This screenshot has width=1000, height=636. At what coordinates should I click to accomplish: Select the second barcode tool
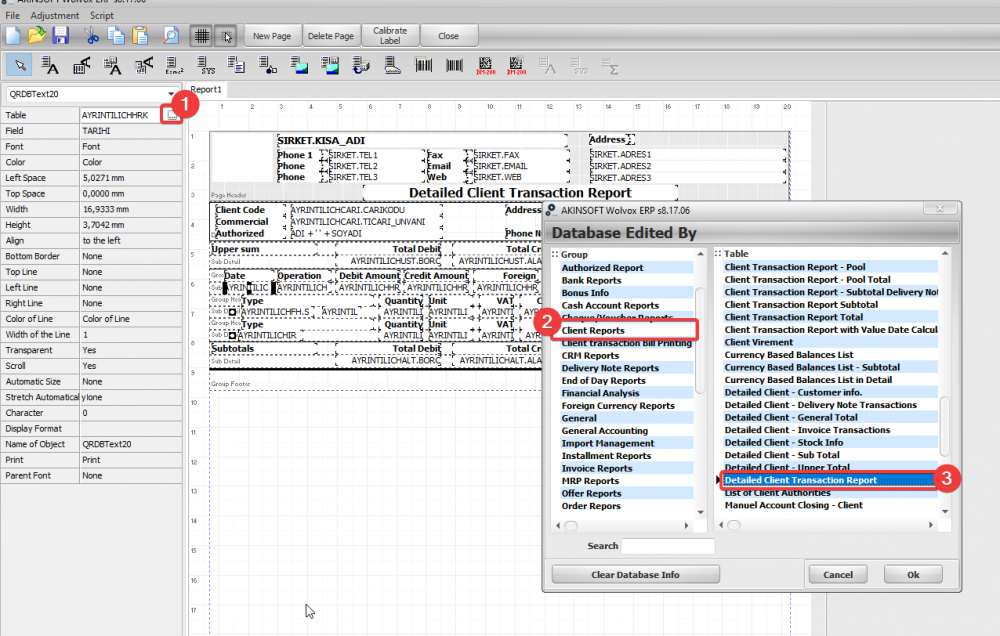pyautogui.click(x=454, y=65)
